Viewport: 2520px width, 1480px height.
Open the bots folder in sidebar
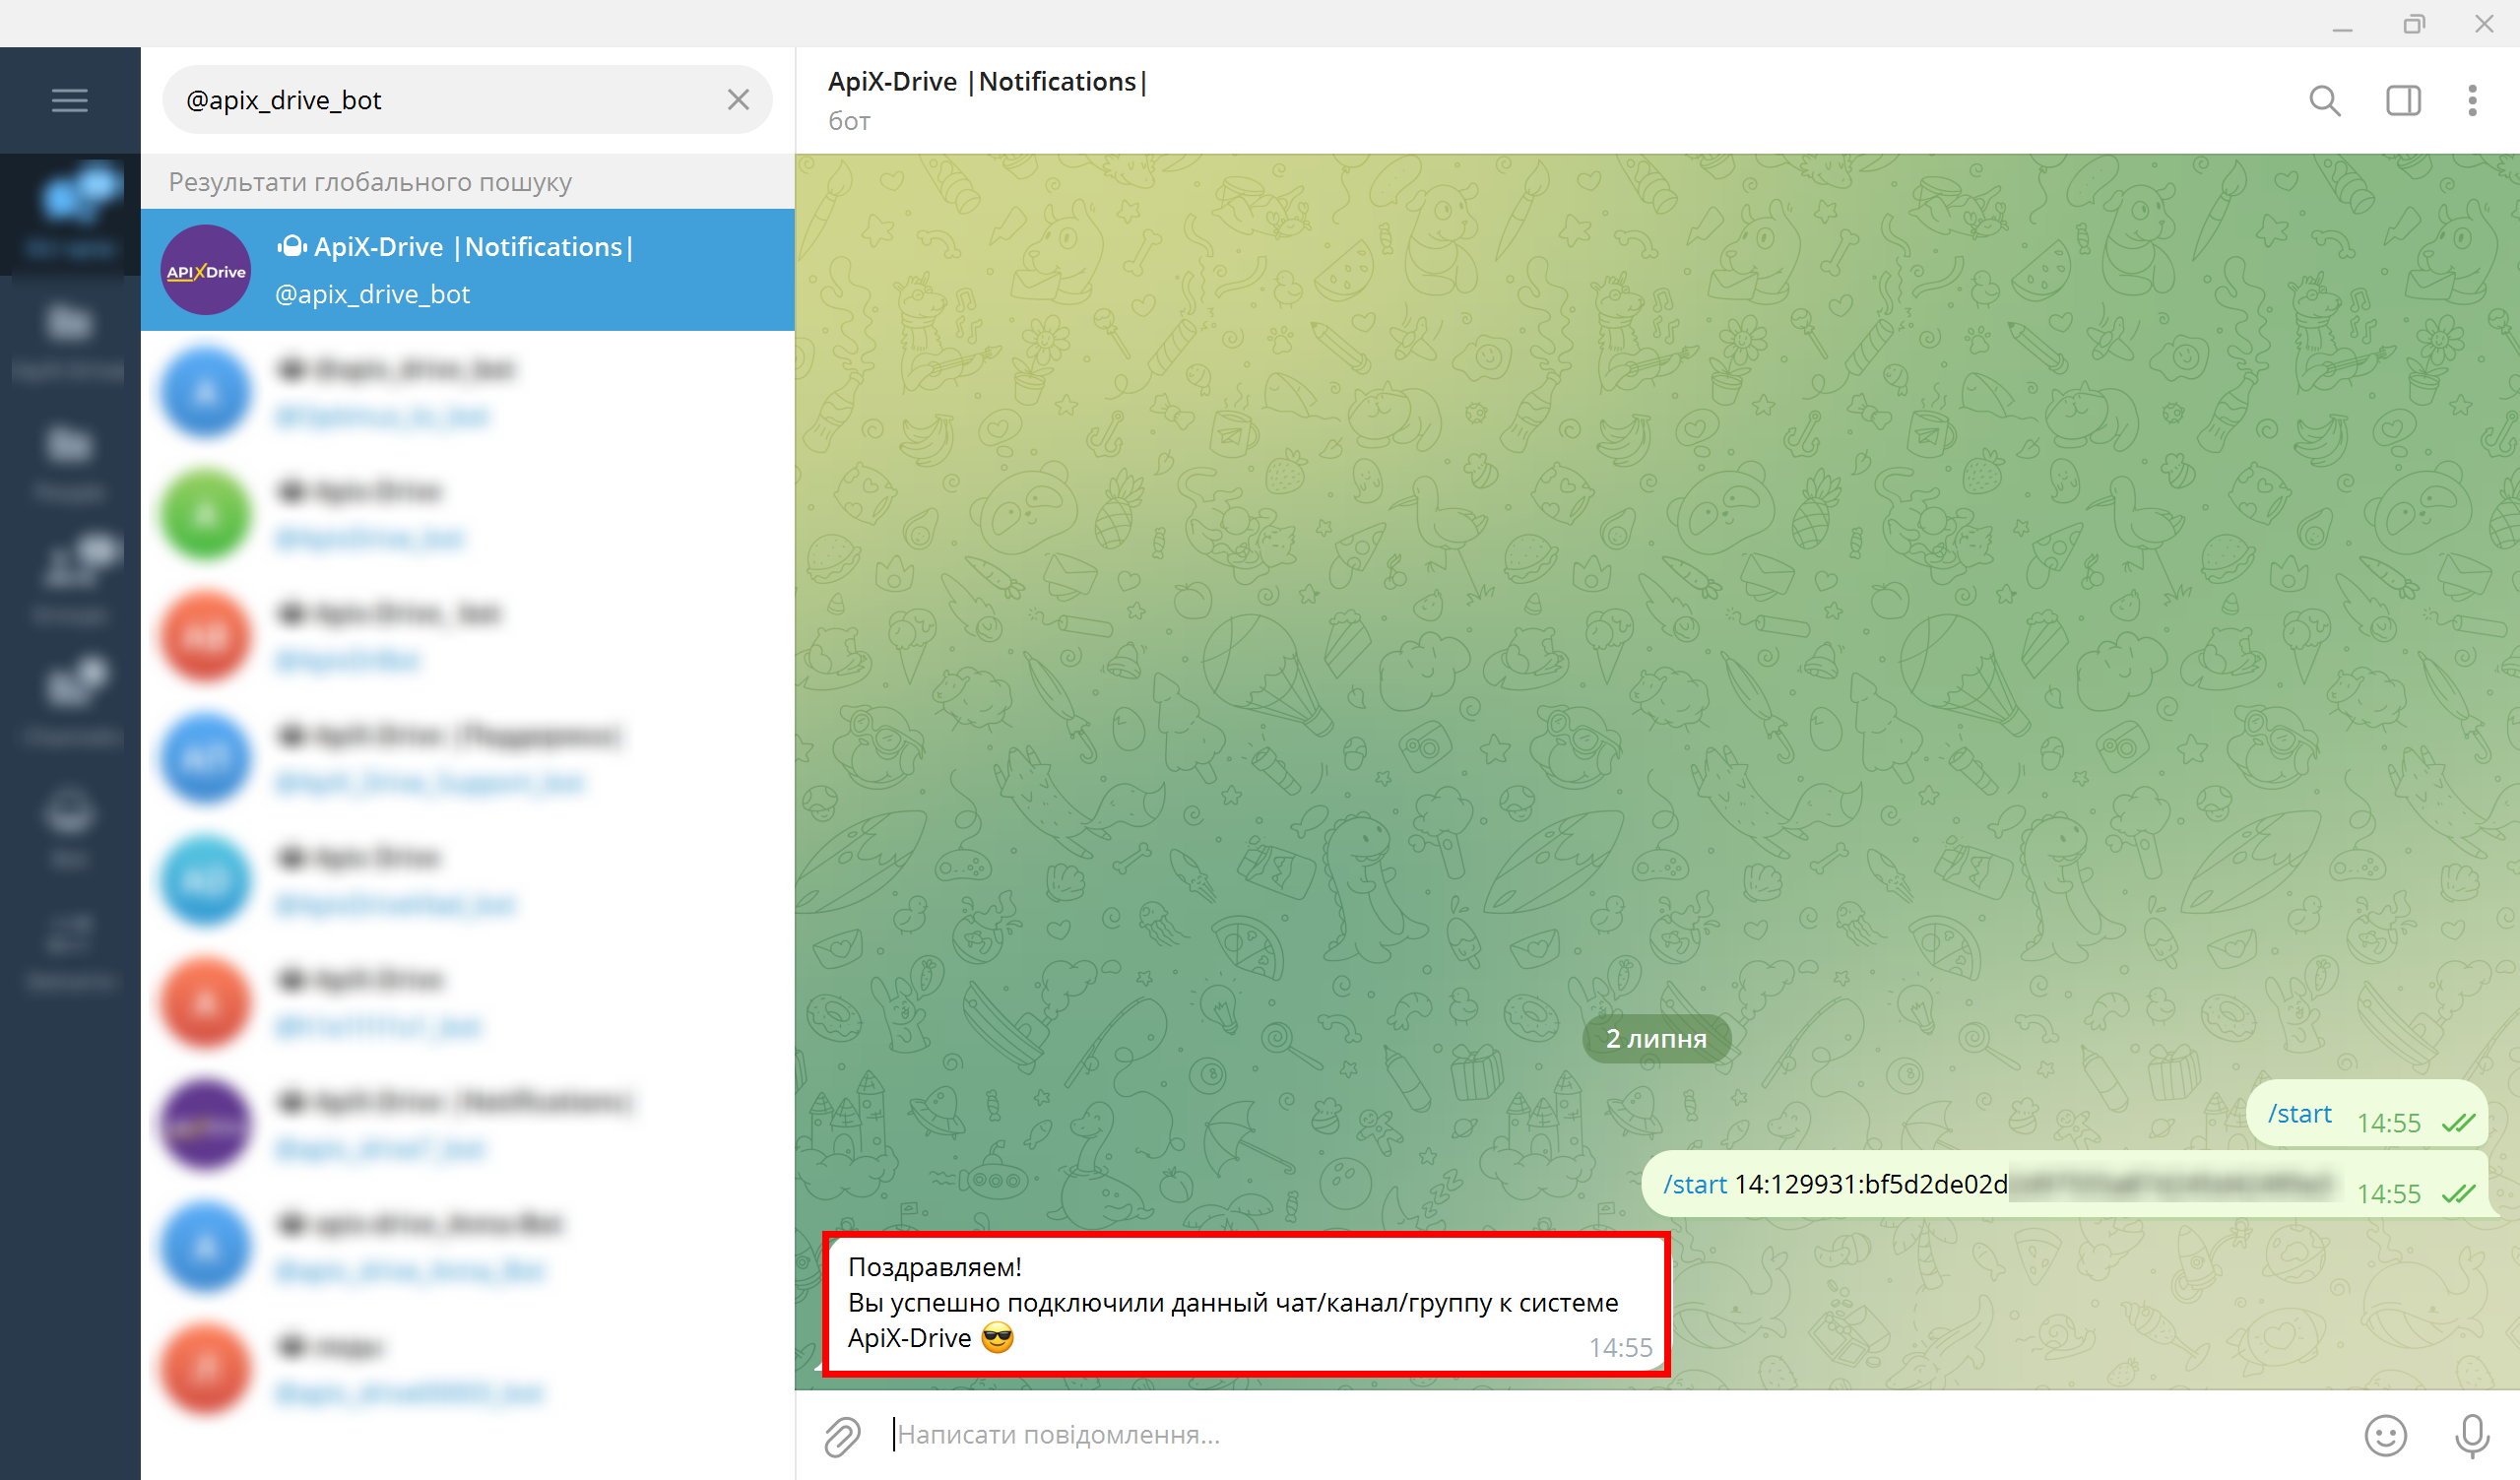point(70,825)
